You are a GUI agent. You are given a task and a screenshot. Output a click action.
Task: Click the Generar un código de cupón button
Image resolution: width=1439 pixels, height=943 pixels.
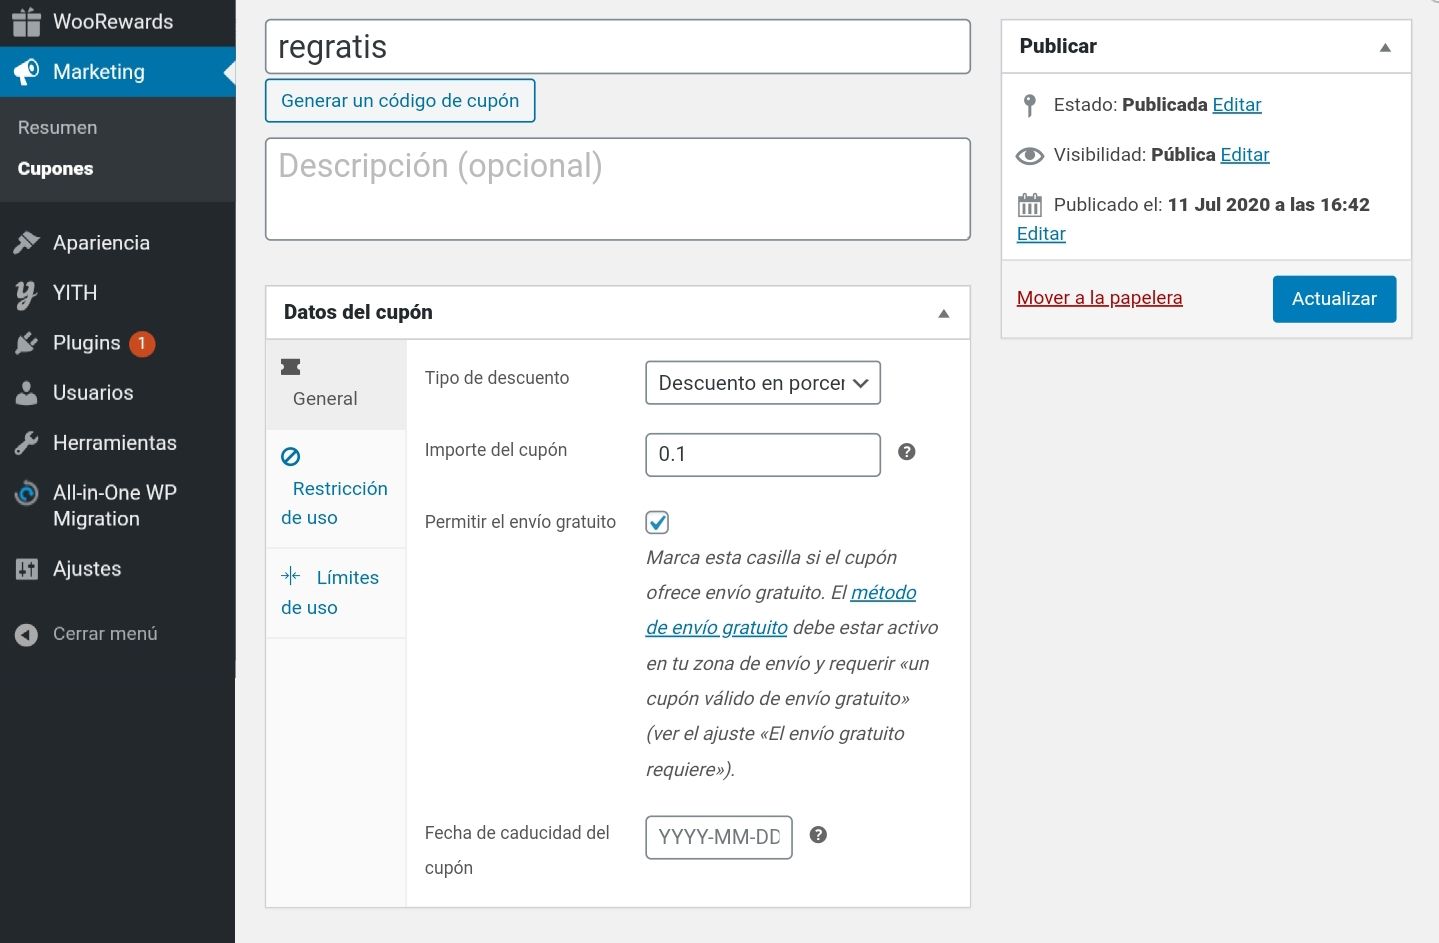(400, 101)
